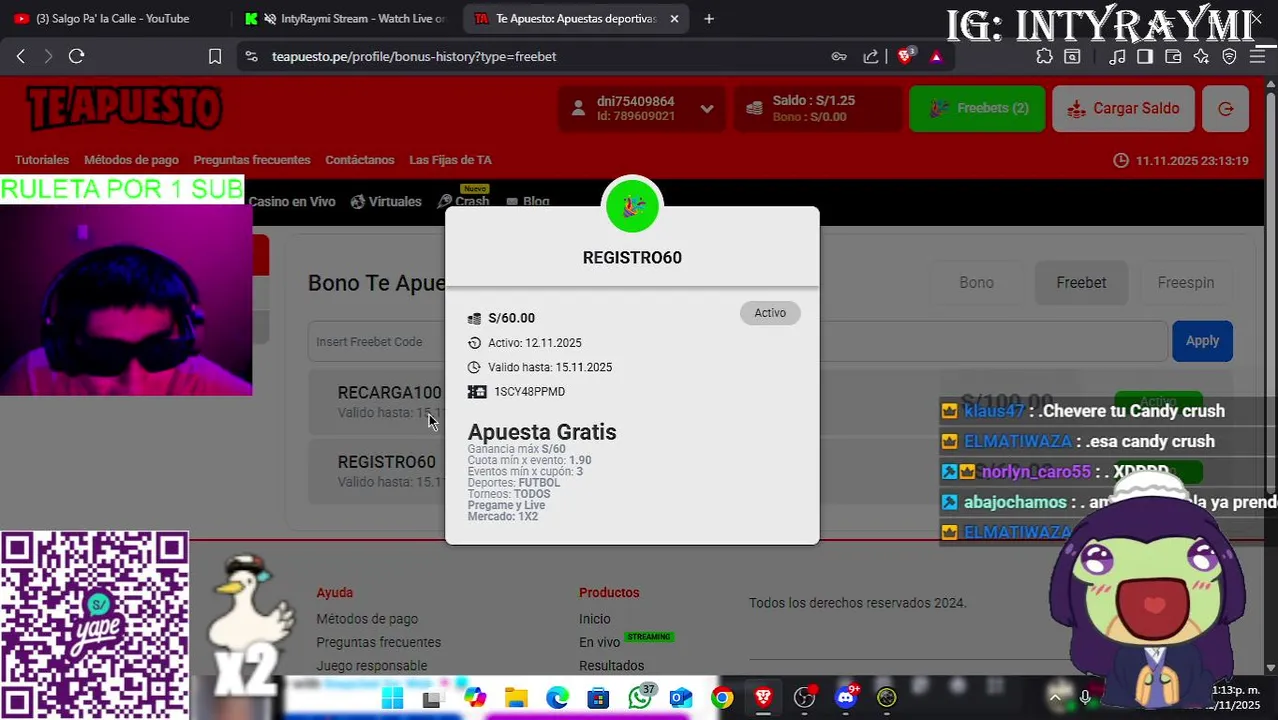
Task: Select the Bono tab
Action: 977,283
